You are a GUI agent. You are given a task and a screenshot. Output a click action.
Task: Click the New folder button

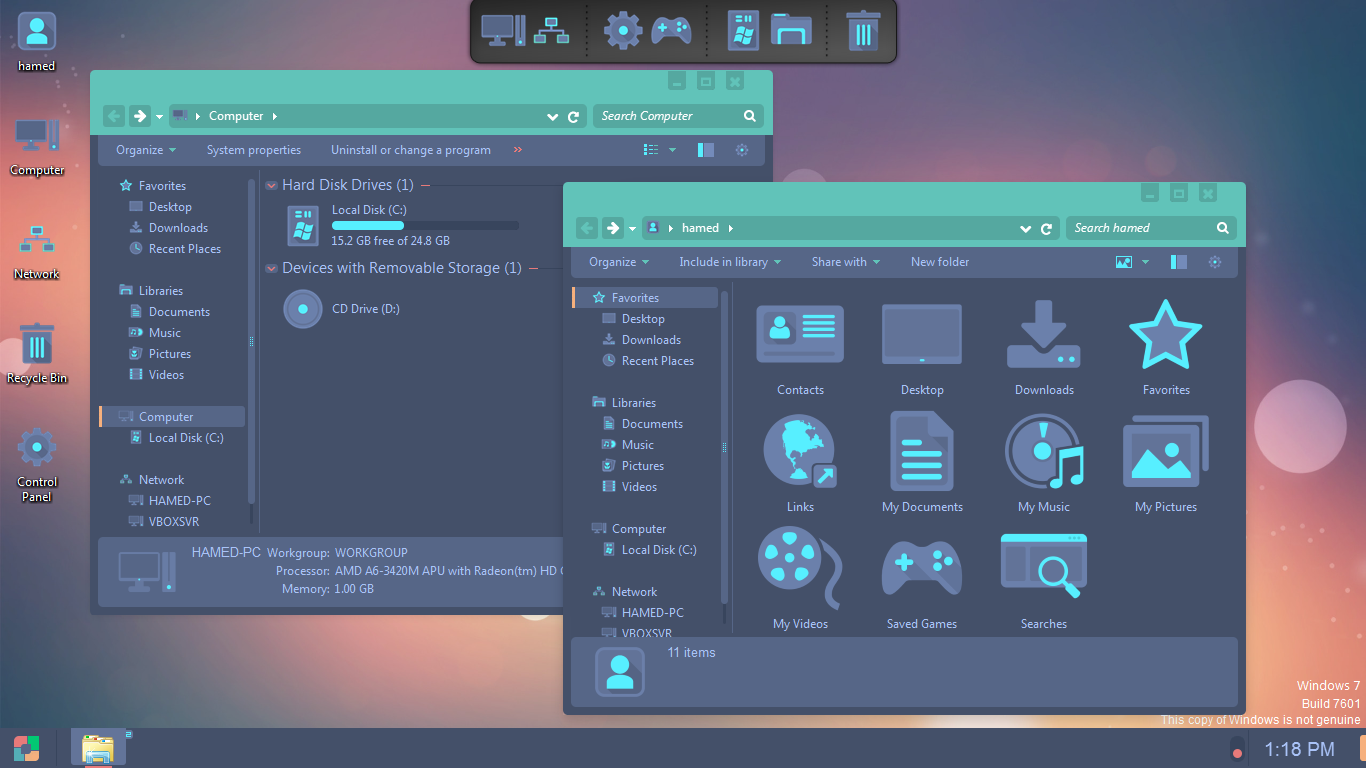pos(939,262)
